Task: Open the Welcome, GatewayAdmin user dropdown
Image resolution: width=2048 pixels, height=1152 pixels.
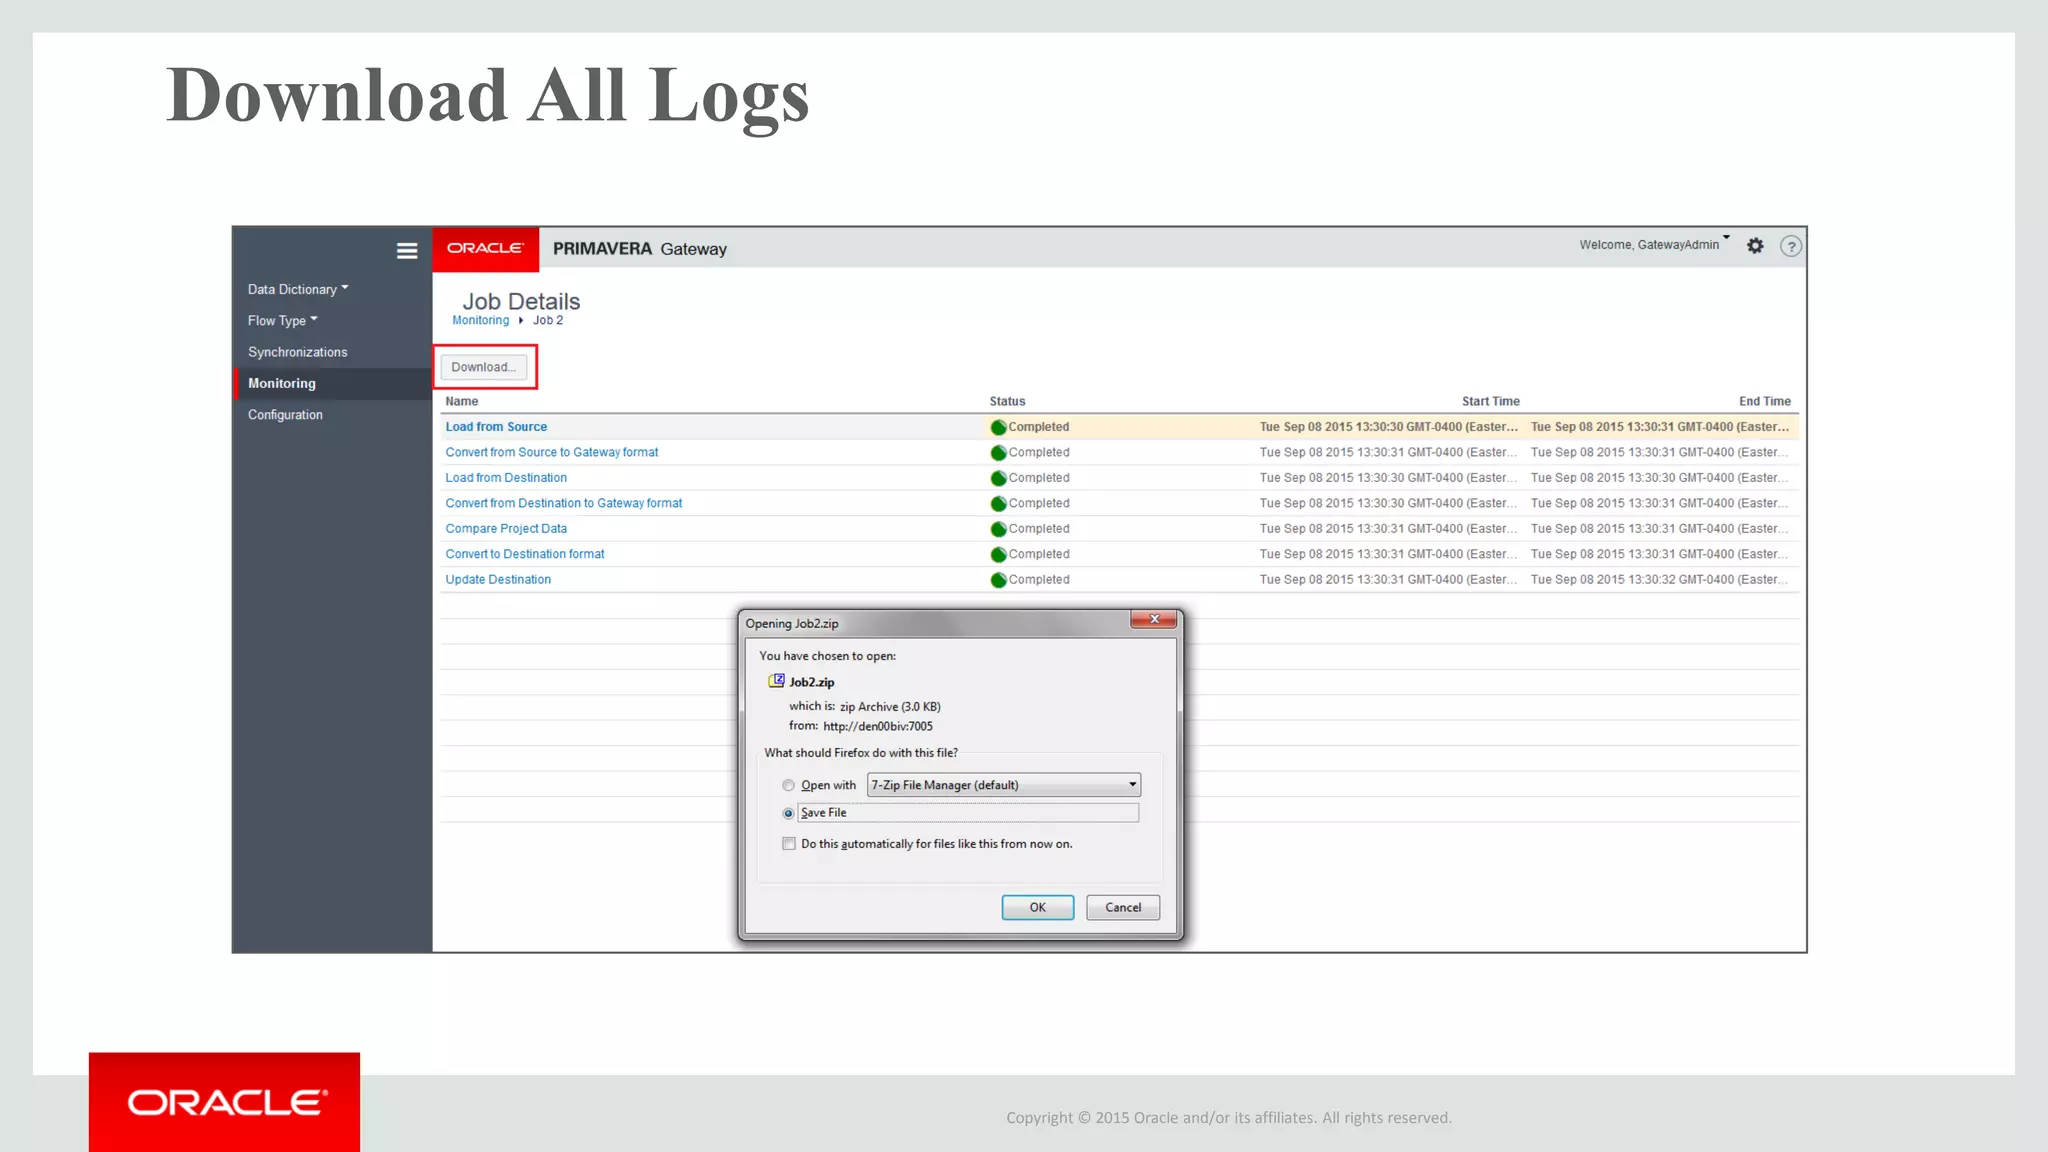Action: coord(1654,245)
